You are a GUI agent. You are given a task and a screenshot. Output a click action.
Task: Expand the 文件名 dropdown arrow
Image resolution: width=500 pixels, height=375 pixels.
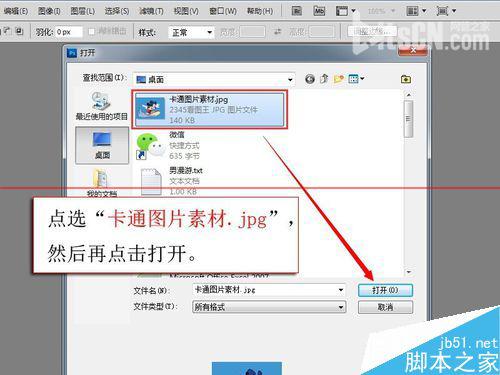pyautogui.click(x=340, y=290)
